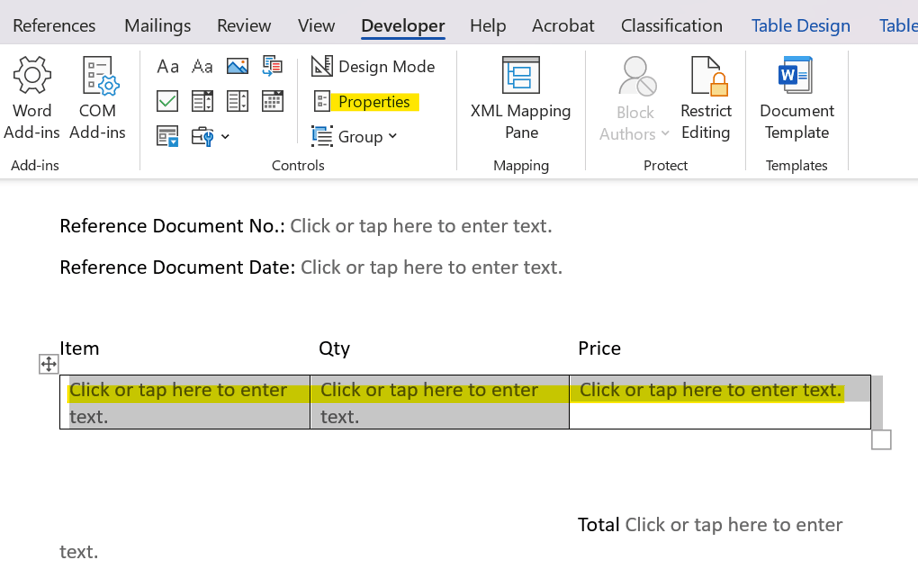Expand the Legacy Tools dropdown

point(210,136)
